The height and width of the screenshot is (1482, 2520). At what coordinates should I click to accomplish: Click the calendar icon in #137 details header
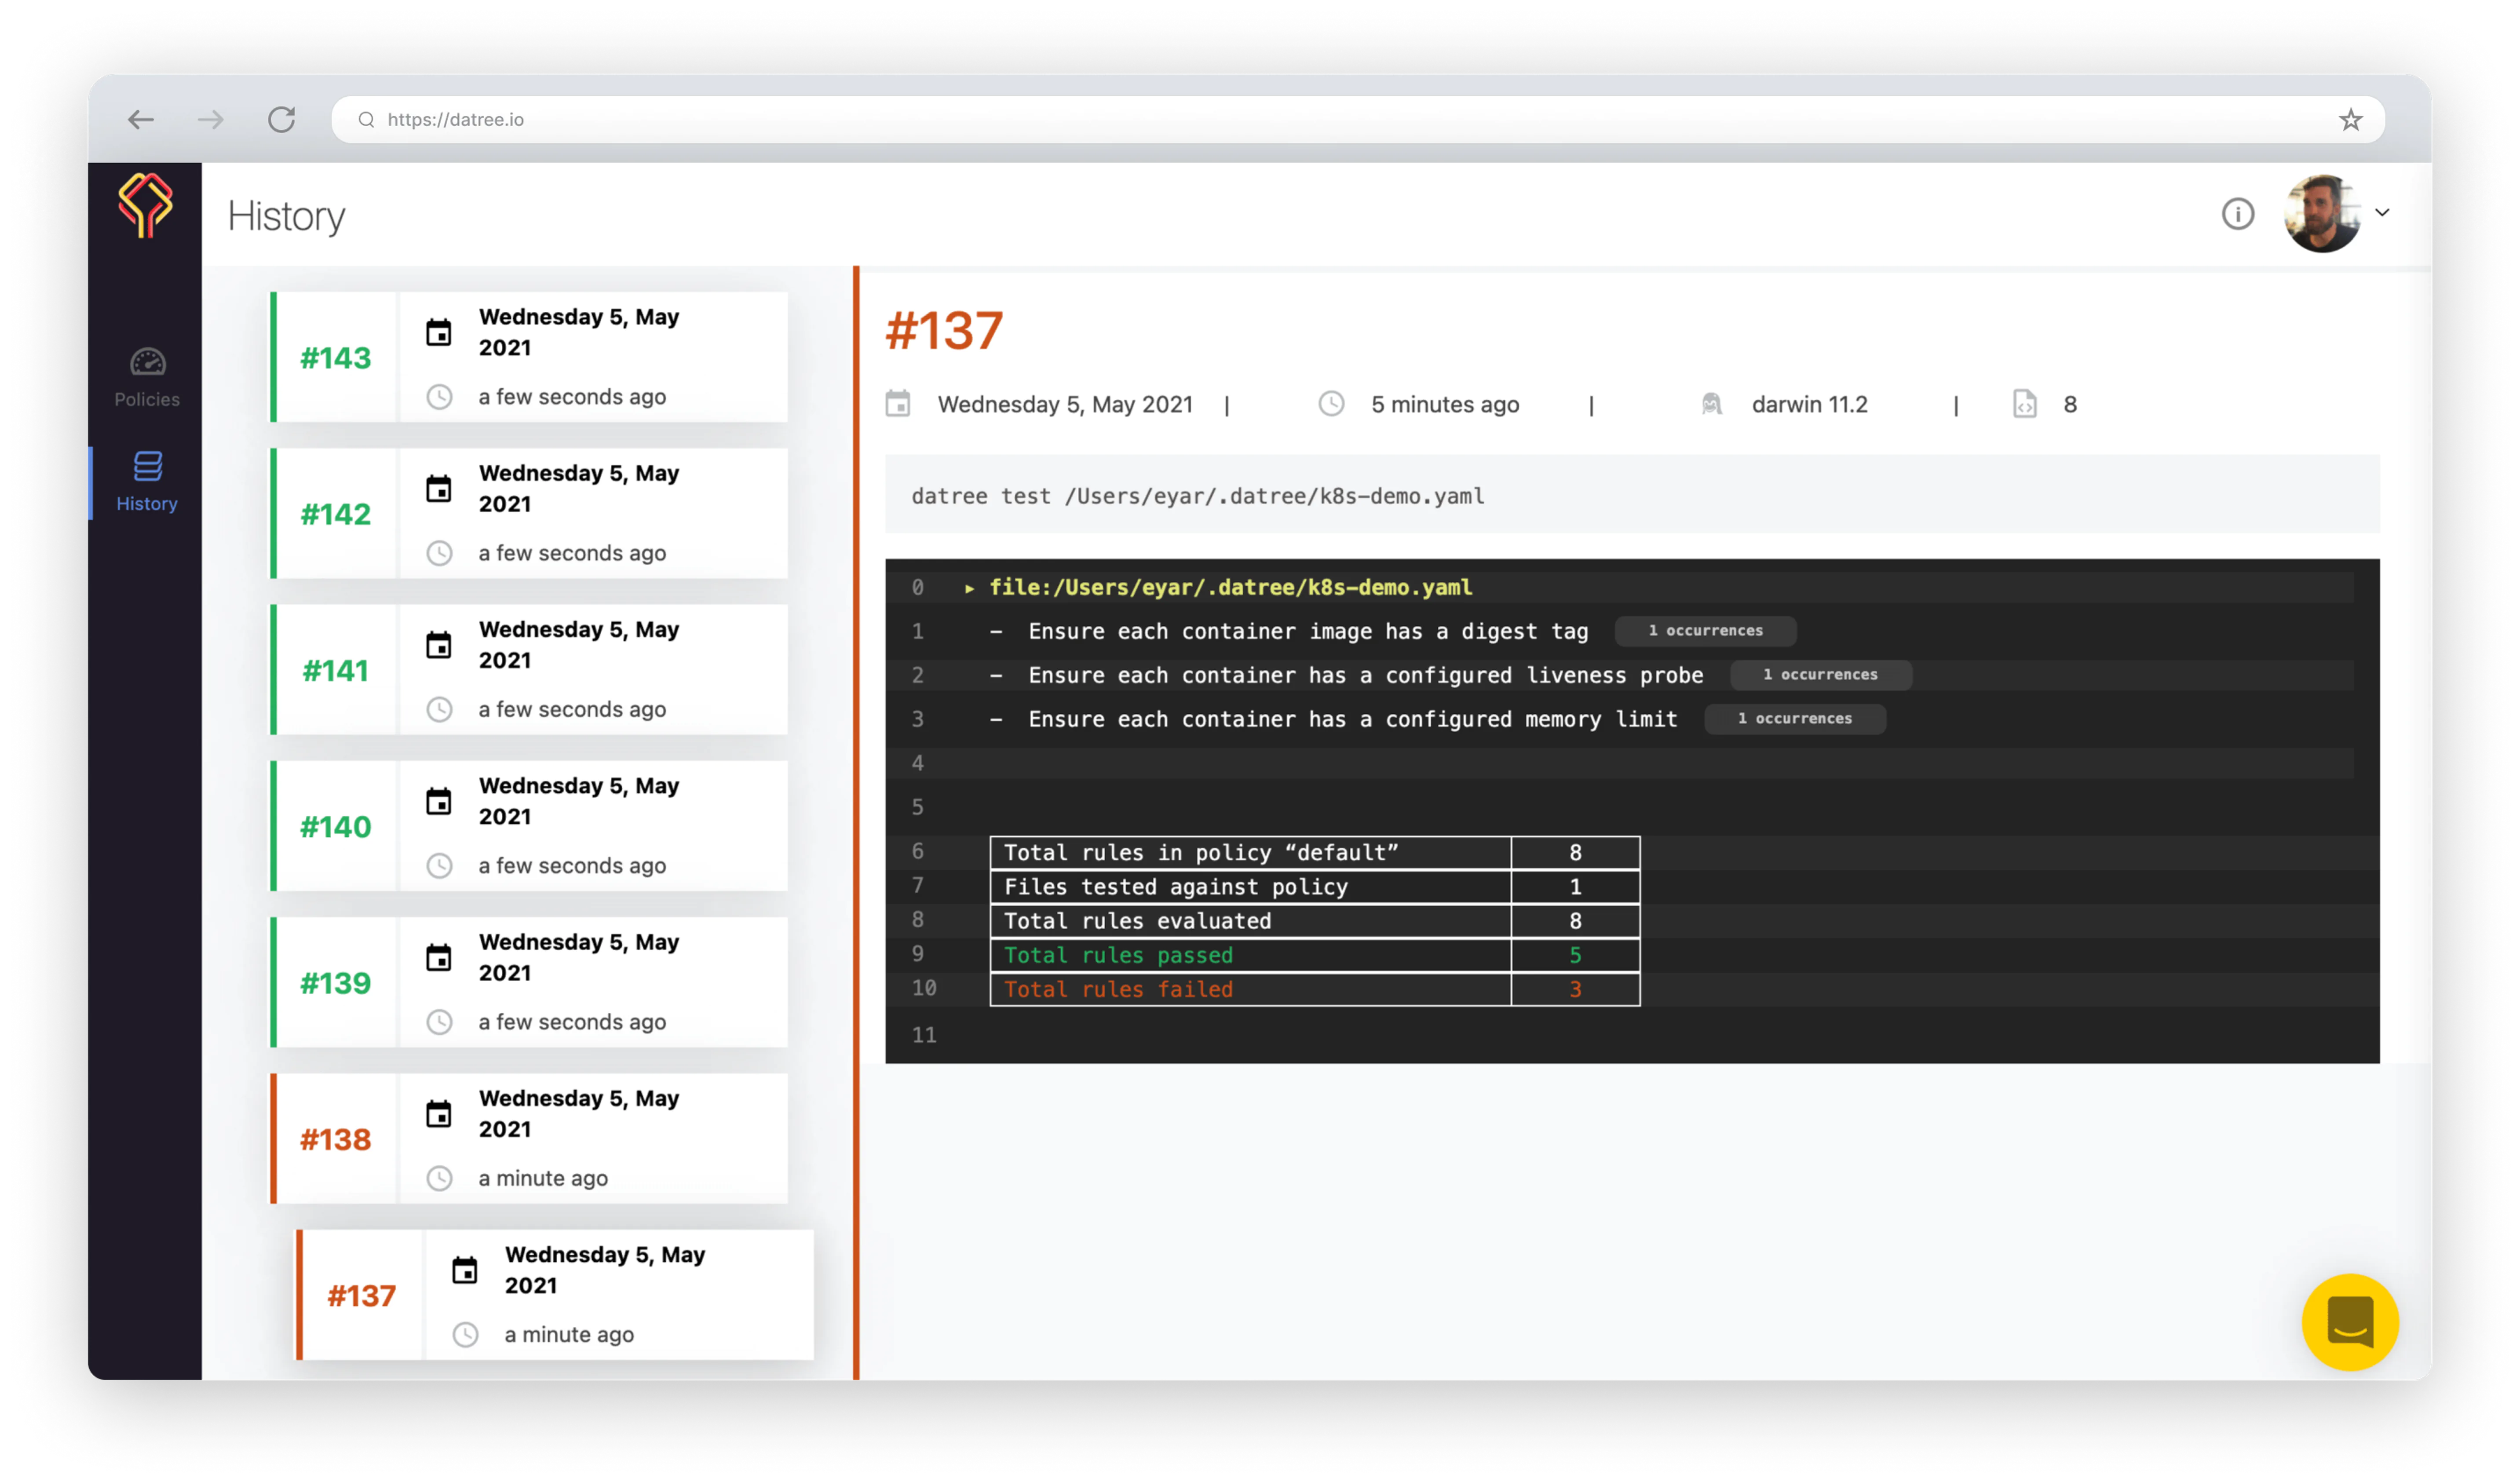point(898,404)
